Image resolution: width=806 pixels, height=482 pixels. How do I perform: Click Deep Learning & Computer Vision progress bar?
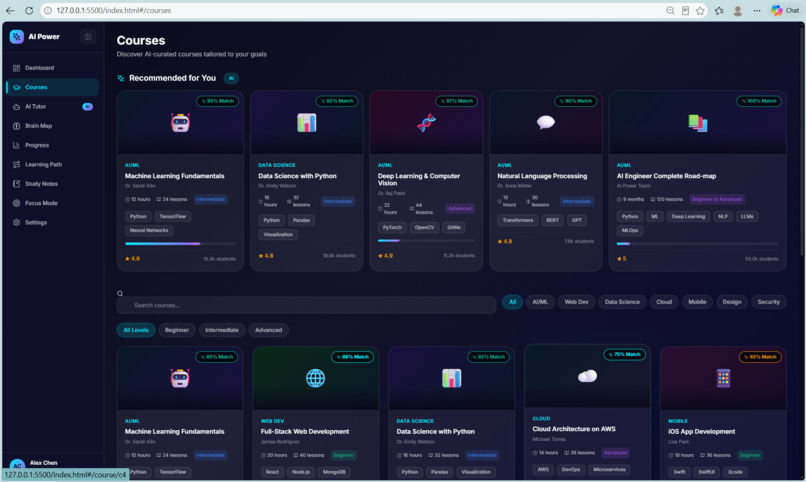click(x=426, y=240)
